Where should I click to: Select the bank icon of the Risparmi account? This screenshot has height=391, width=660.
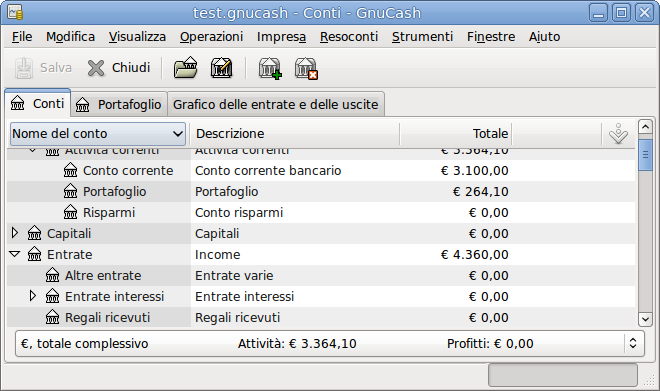click(70, 212)
